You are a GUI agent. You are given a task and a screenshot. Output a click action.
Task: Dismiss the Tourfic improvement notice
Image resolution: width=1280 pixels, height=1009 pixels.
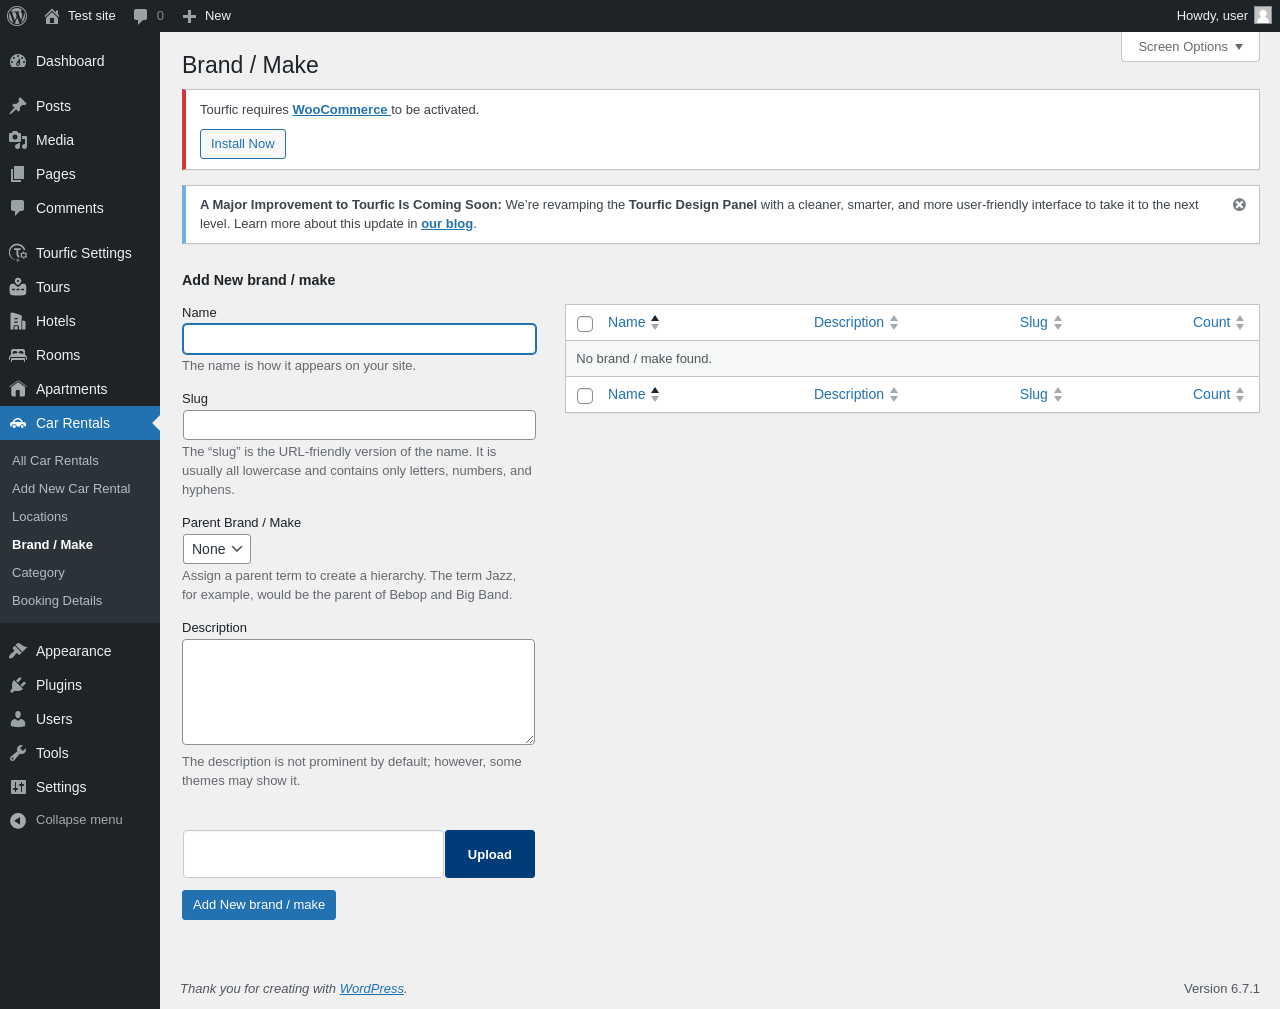tap(1239, 204)
